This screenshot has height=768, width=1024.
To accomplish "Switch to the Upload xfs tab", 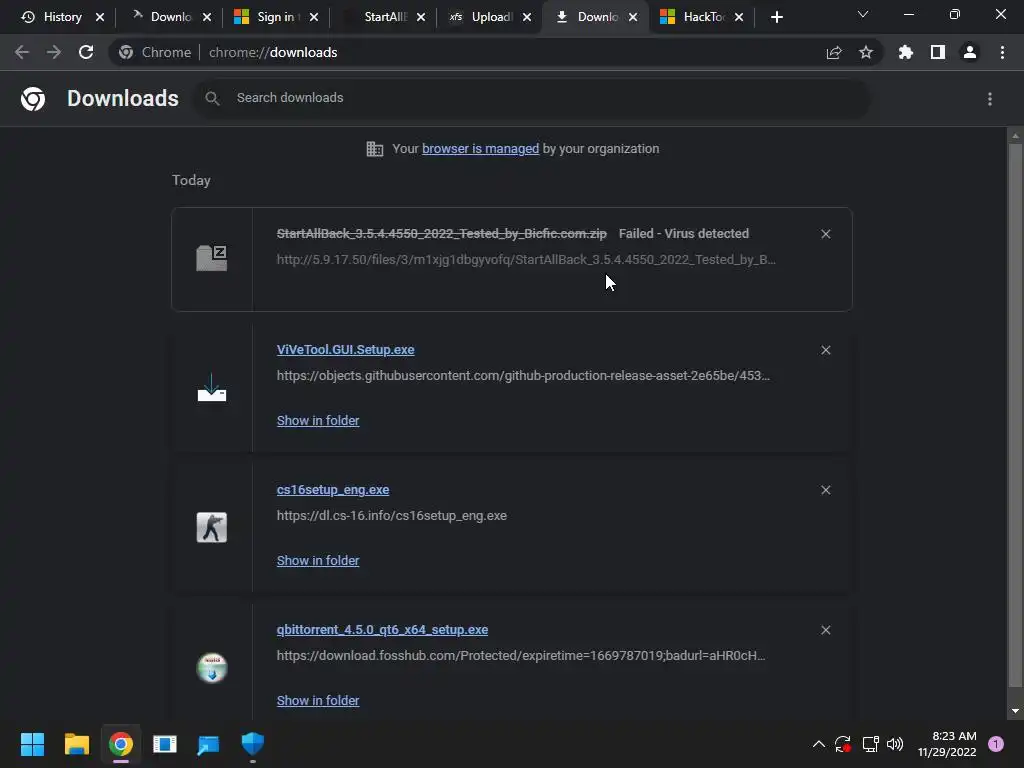I will coord(491,17).
